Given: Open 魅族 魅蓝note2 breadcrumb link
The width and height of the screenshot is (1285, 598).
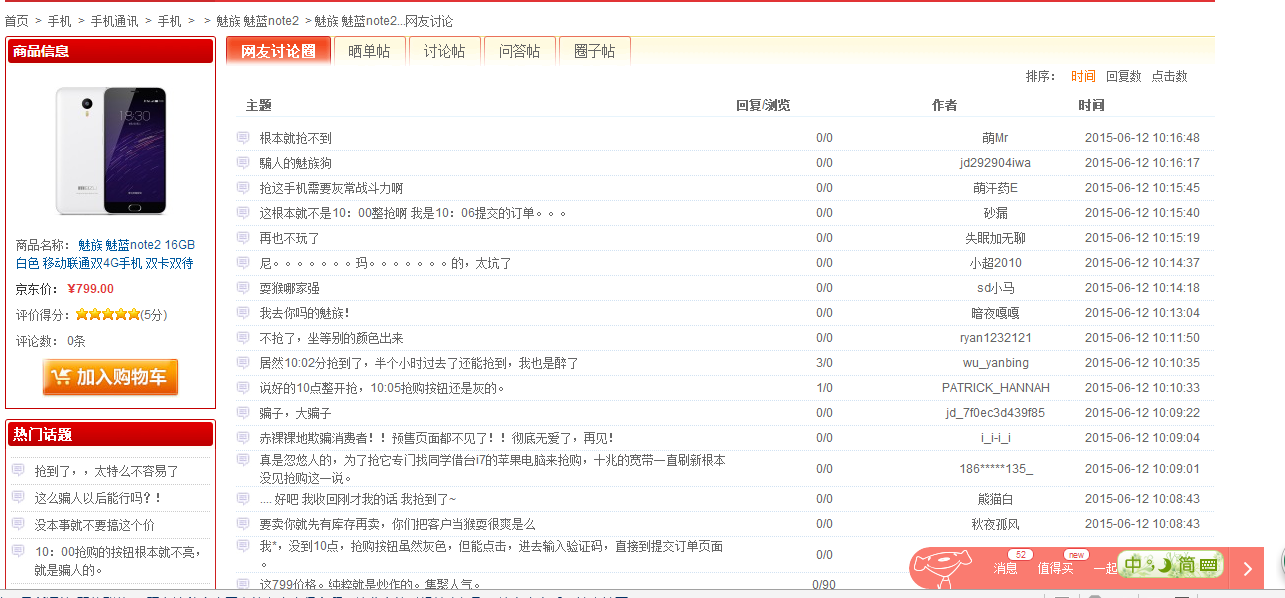Looking at the screenshot, I should 257,21.
